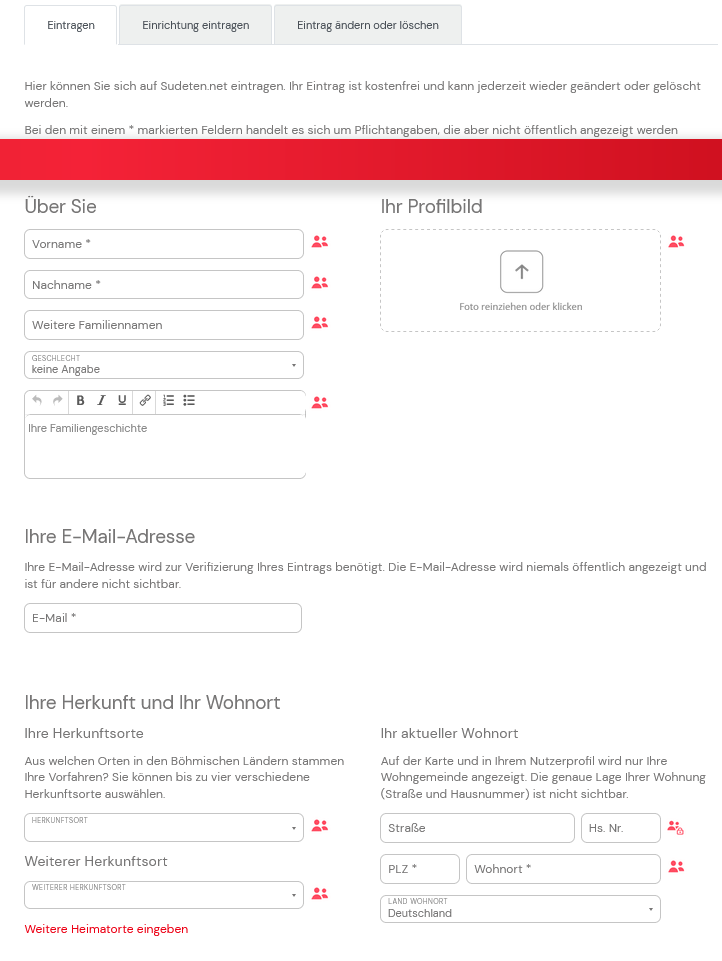The image size is (722, 961).
Task: Insert a numbered list in editor
Action: click(x=169, y=400)
